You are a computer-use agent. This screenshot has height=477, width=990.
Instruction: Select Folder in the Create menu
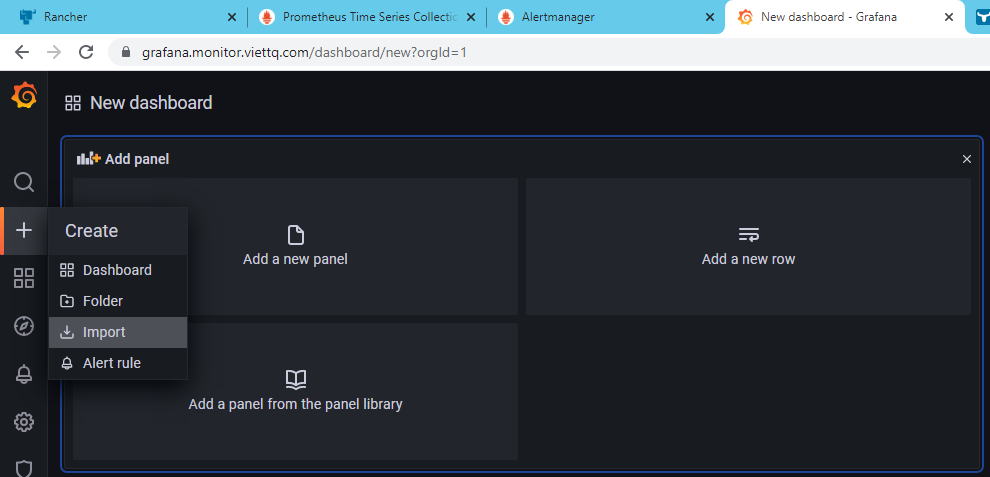(x=117, y=301)
